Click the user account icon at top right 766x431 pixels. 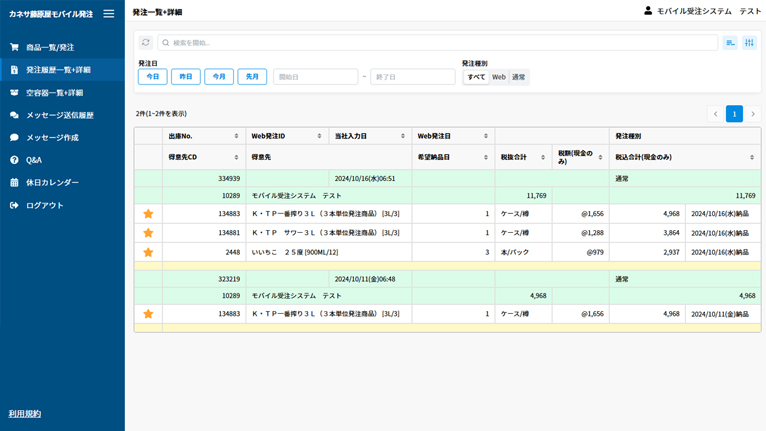point(648,11)
